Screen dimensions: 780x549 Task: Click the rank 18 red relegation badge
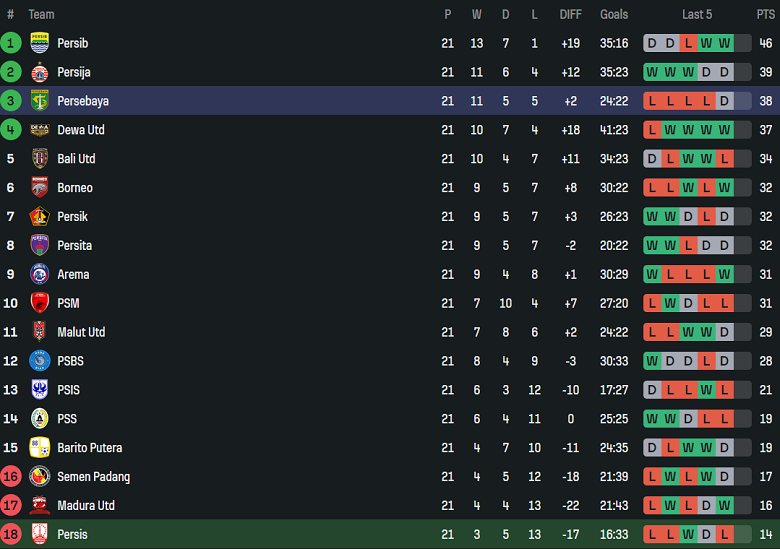pos(11,534)
